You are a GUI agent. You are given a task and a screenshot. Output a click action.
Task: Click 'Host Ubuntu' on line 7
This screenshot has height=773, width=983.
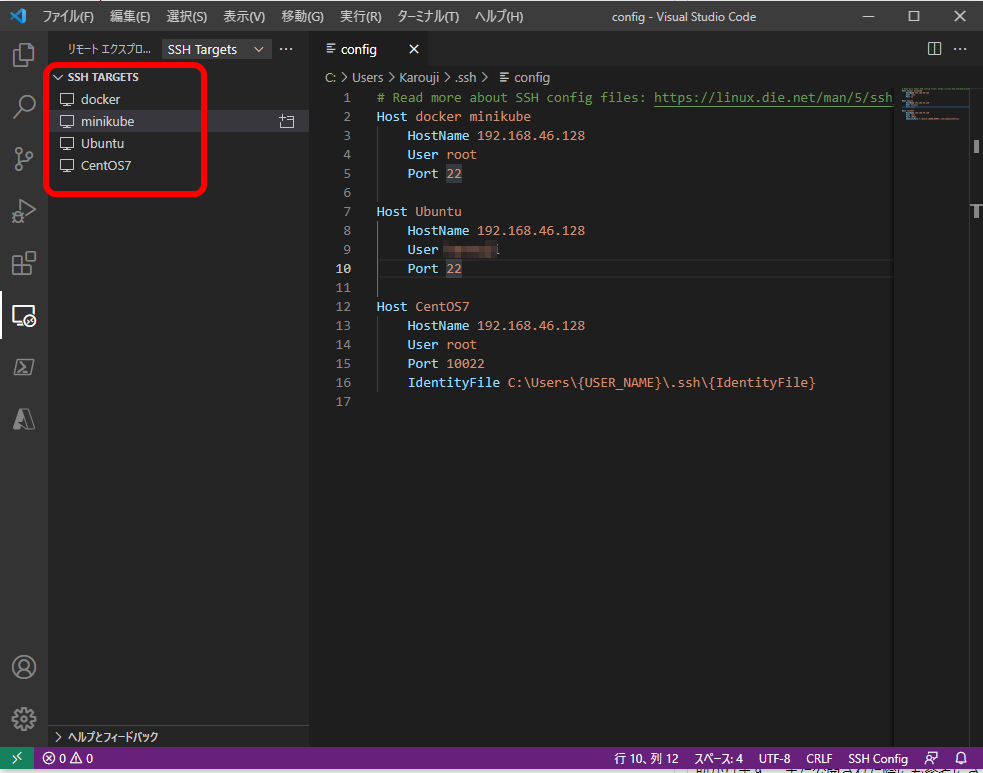pos(419,211)
